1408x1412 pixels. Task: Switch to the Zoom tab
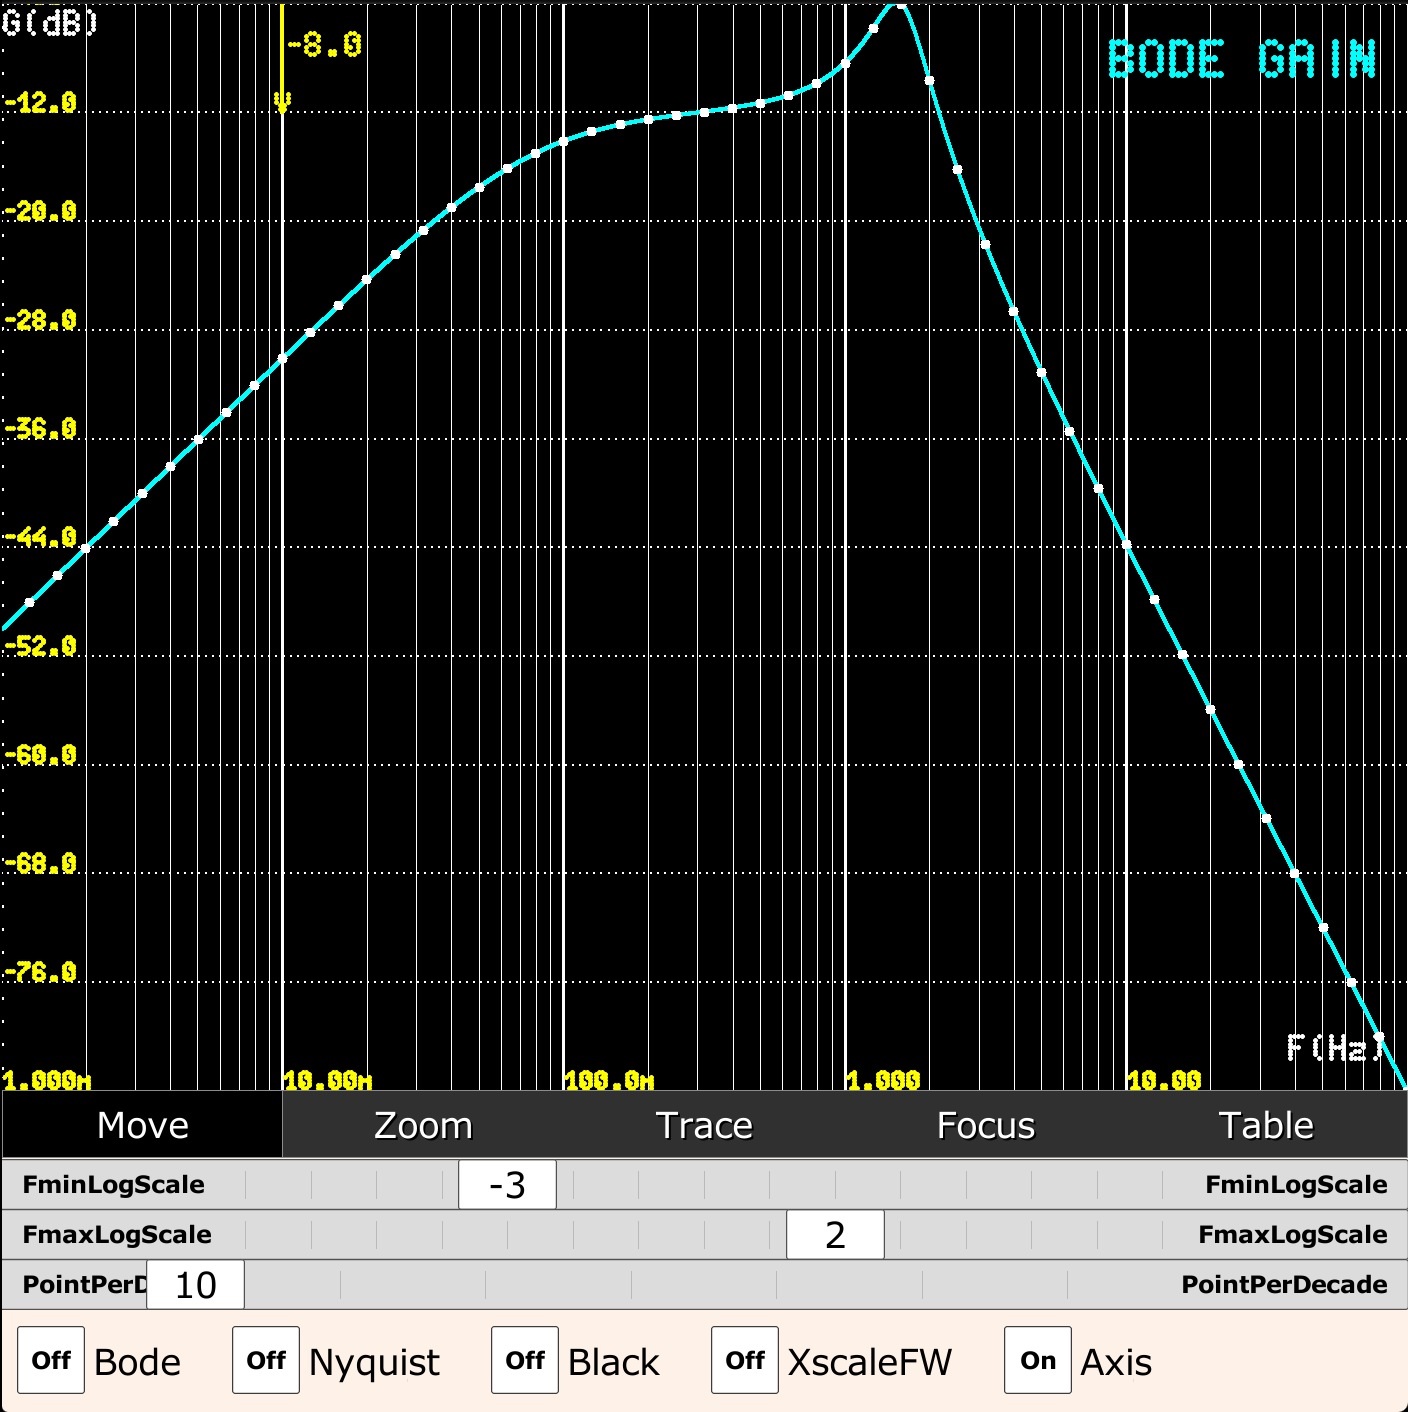point(423,1125)
